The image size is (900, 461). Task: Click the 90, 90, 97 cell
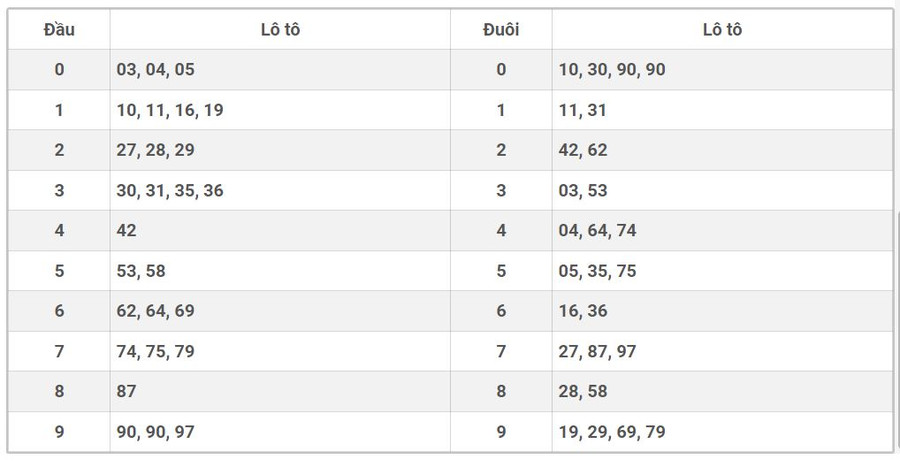pyautogui.click(x=156, y=432)
